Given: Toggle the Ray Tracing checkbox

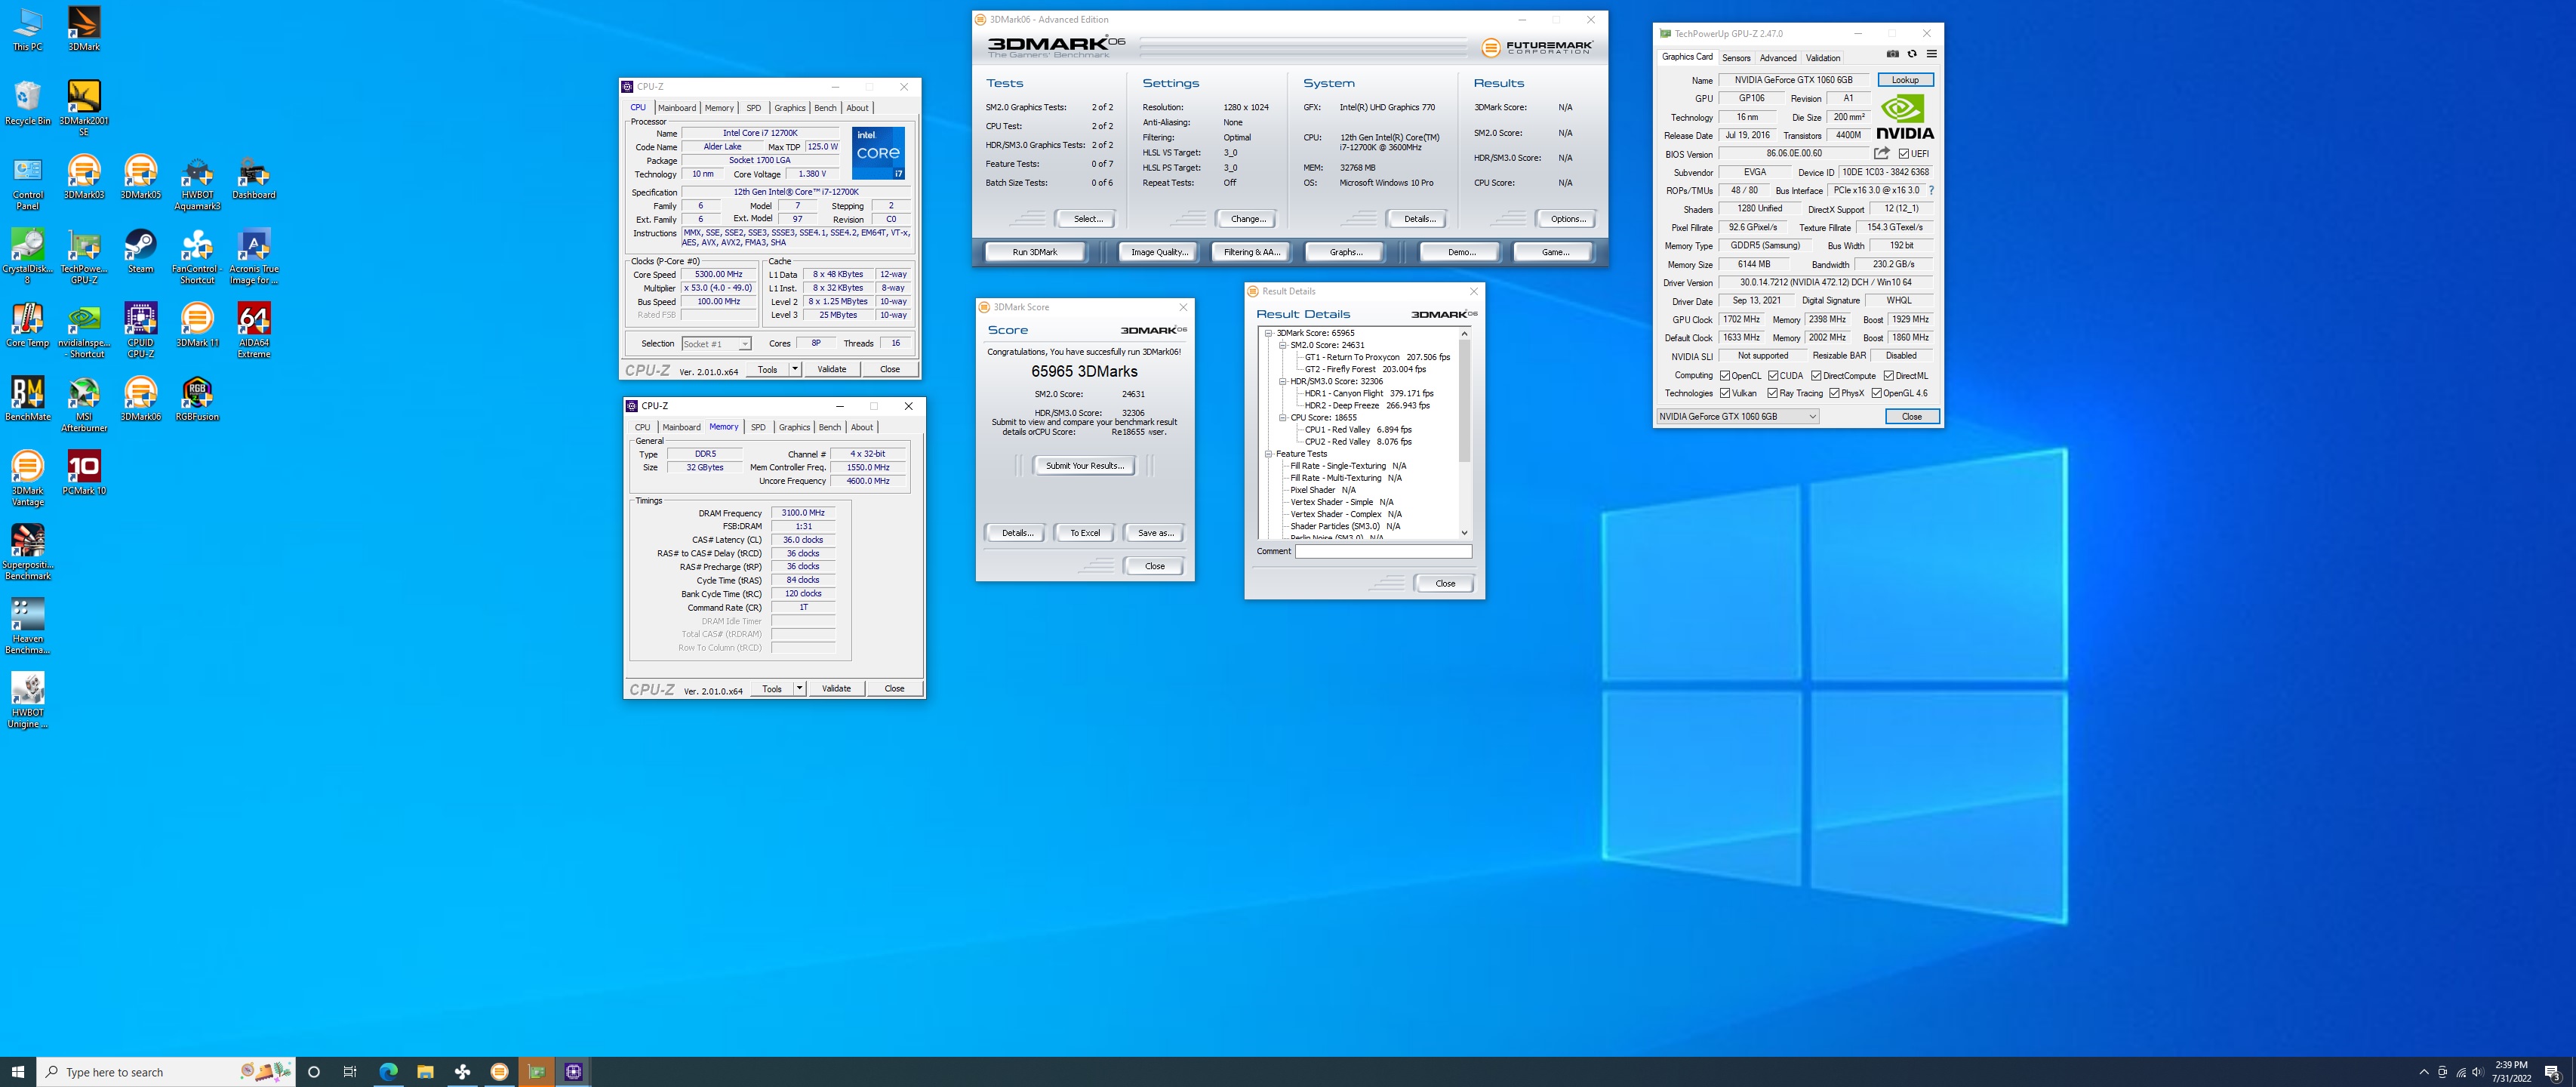Looking at the screenshot, I should coord(1772,393).
